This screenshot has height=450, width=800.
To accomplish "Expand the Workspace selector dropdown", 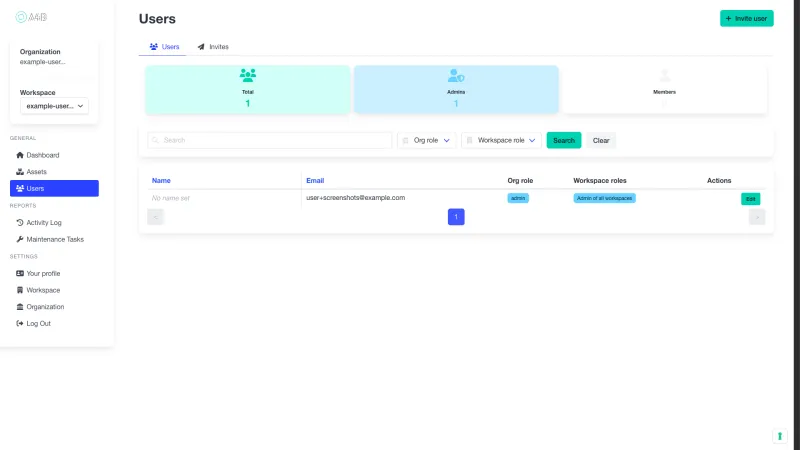I will click(x=54, y=106).
